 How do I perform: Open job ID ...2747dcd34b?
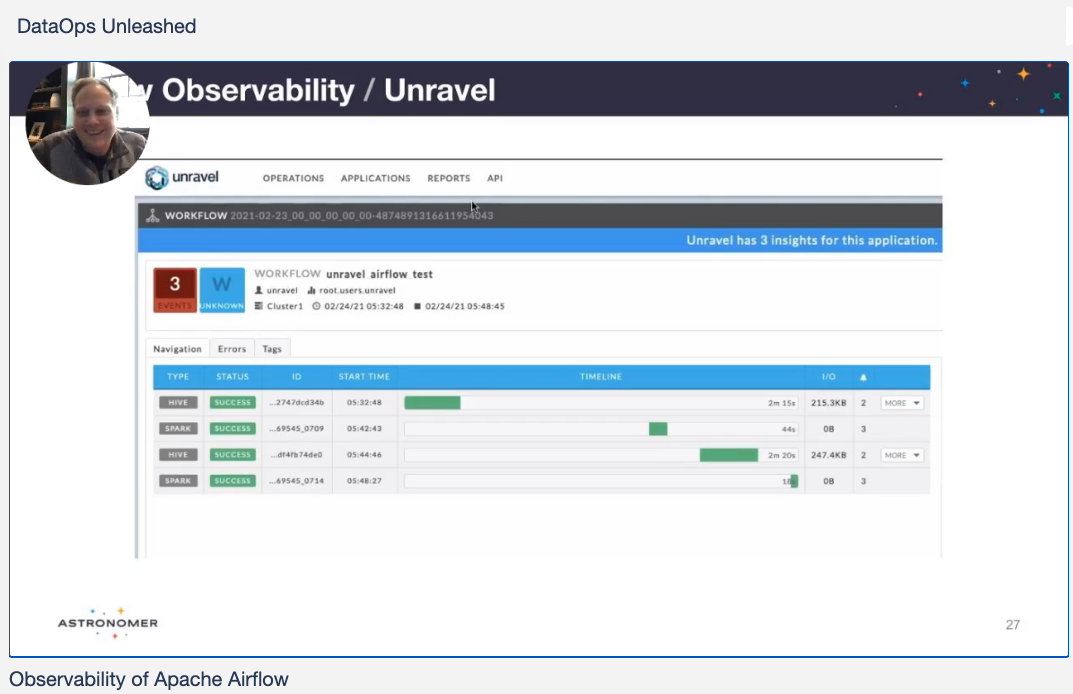(296, 402)
